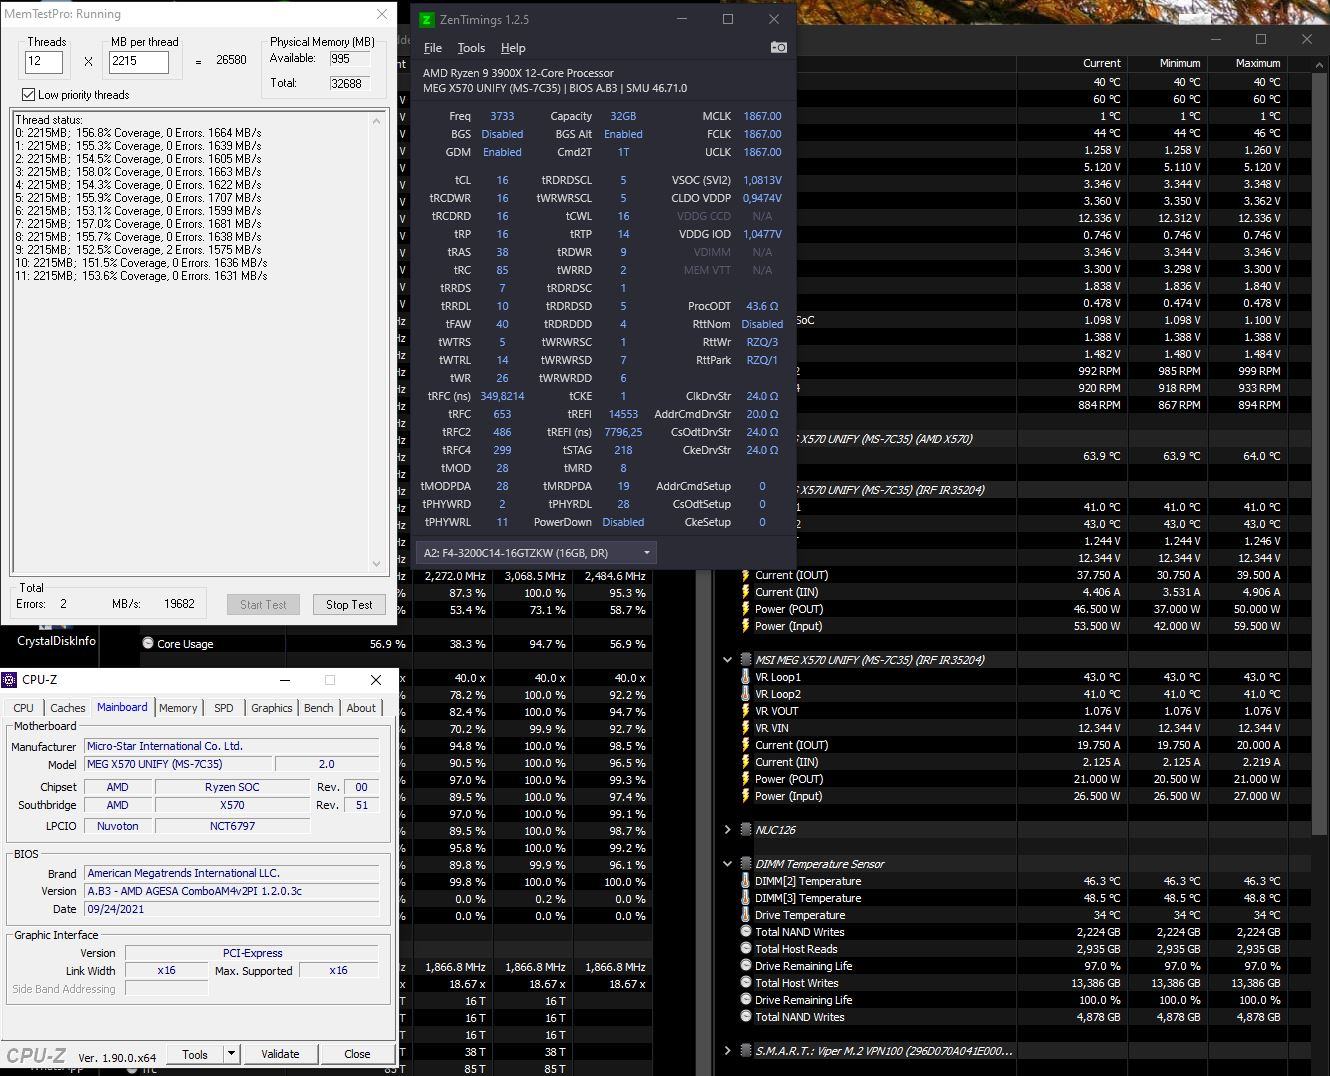
Task: Click the lightning icon beside Current (IIN) 2.125 A
Action: coord(745,762)
